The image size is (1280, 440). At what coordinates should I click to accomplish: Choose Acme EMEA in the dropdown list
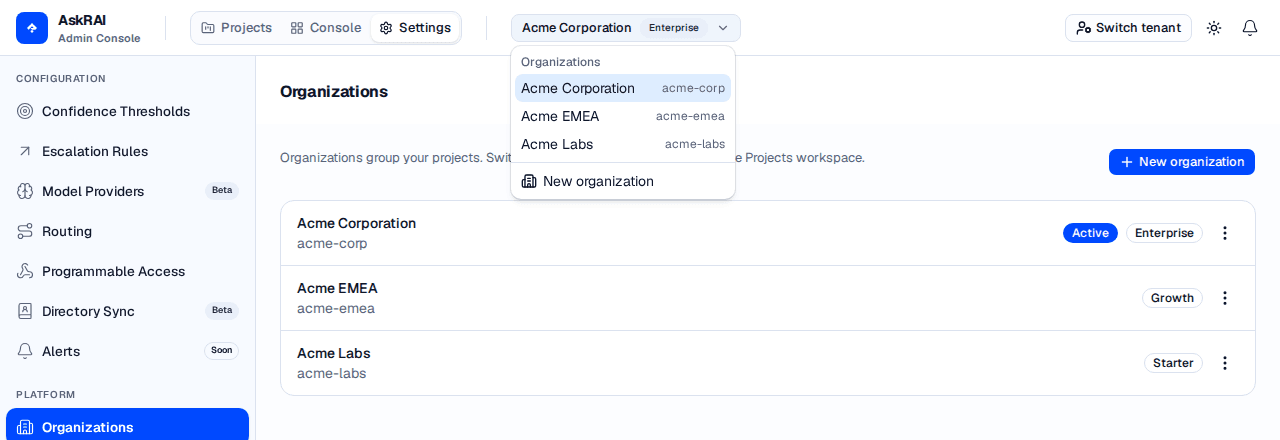tap(623, 116)
